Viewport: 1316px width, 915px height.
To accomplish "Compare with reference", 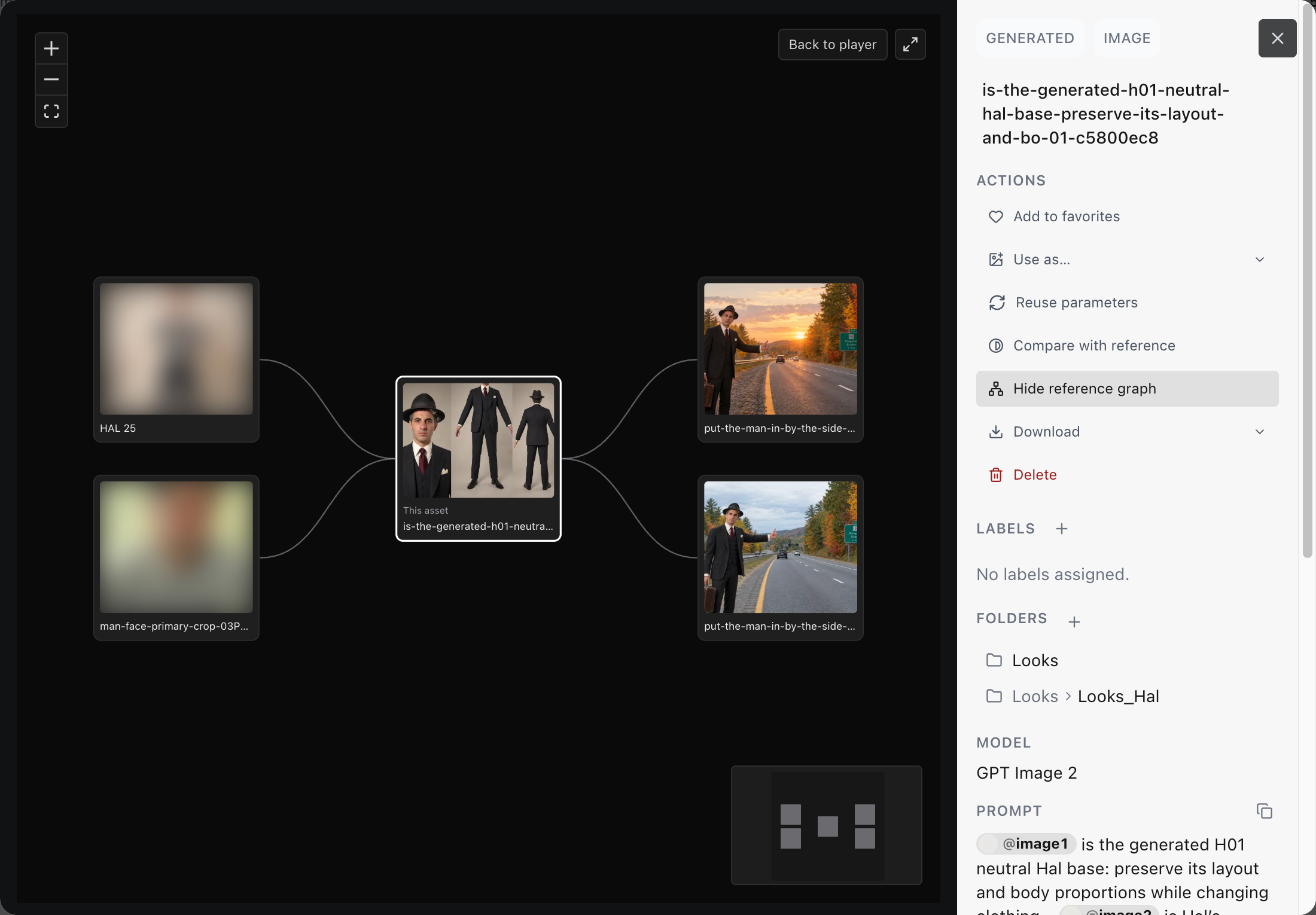I will coord(1127,345).
